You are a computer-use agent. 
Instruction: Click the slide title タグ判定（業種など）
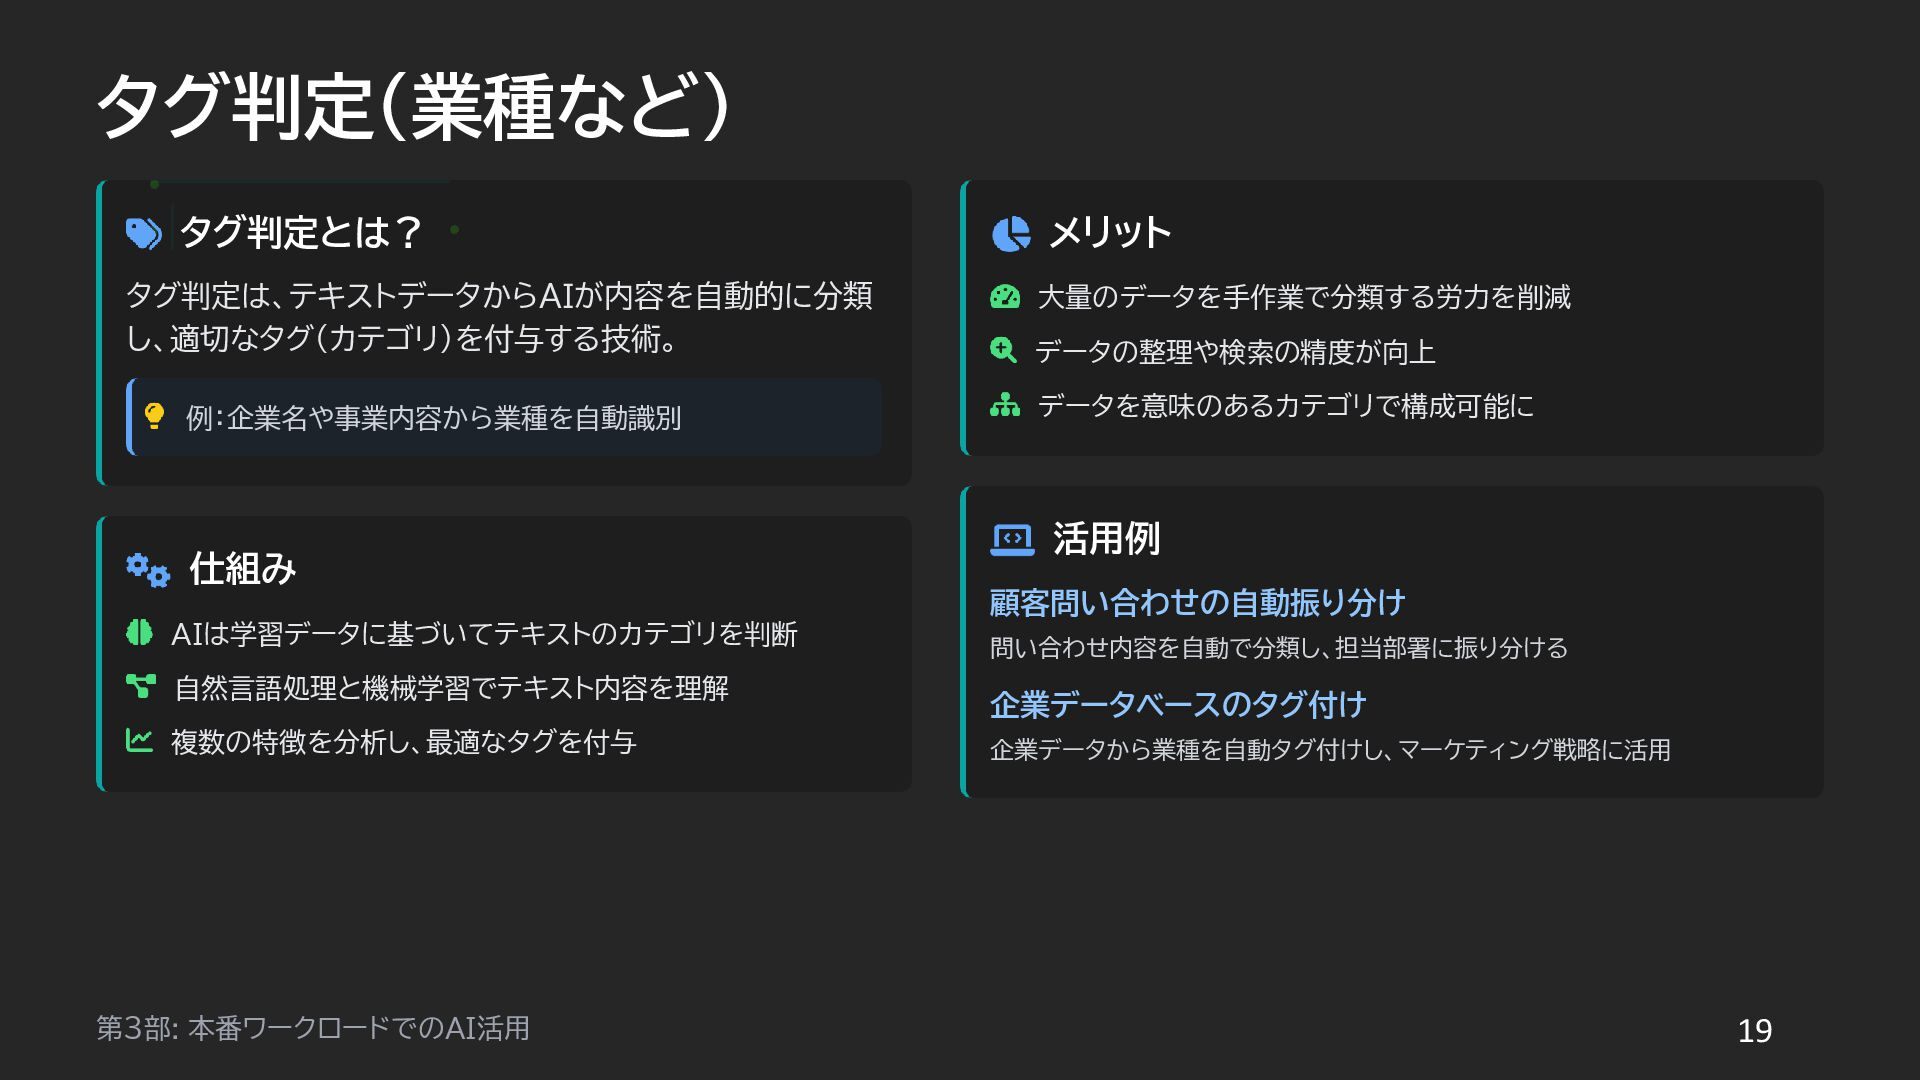[412, 107]
